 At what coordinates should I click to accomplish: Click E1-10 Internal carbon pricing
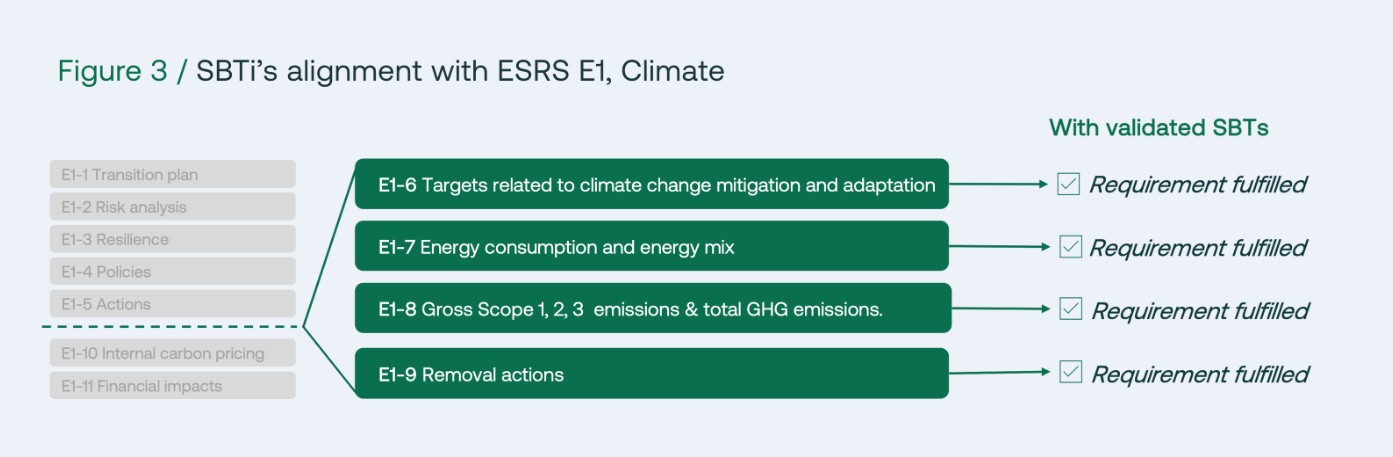click(173, 353)
